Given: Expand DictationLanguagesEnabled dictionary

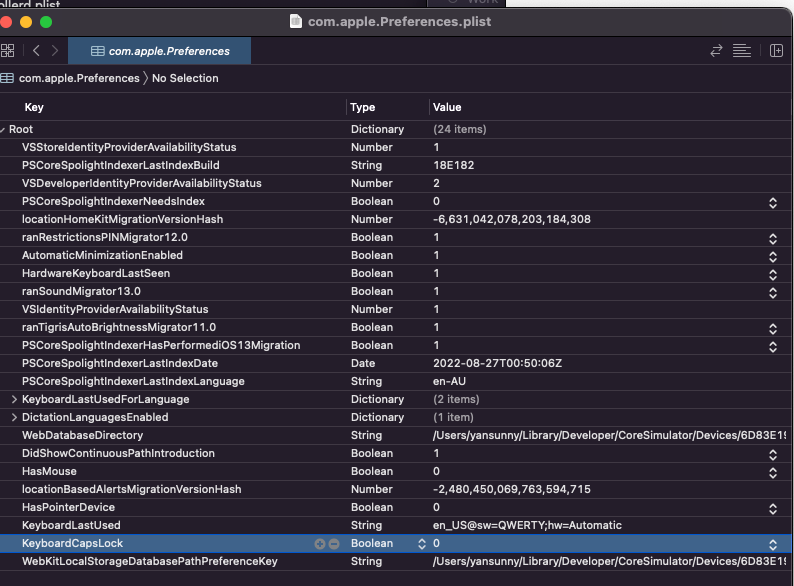Looking at the screenshot, I should pyautogui.click(x=14, y=417).
